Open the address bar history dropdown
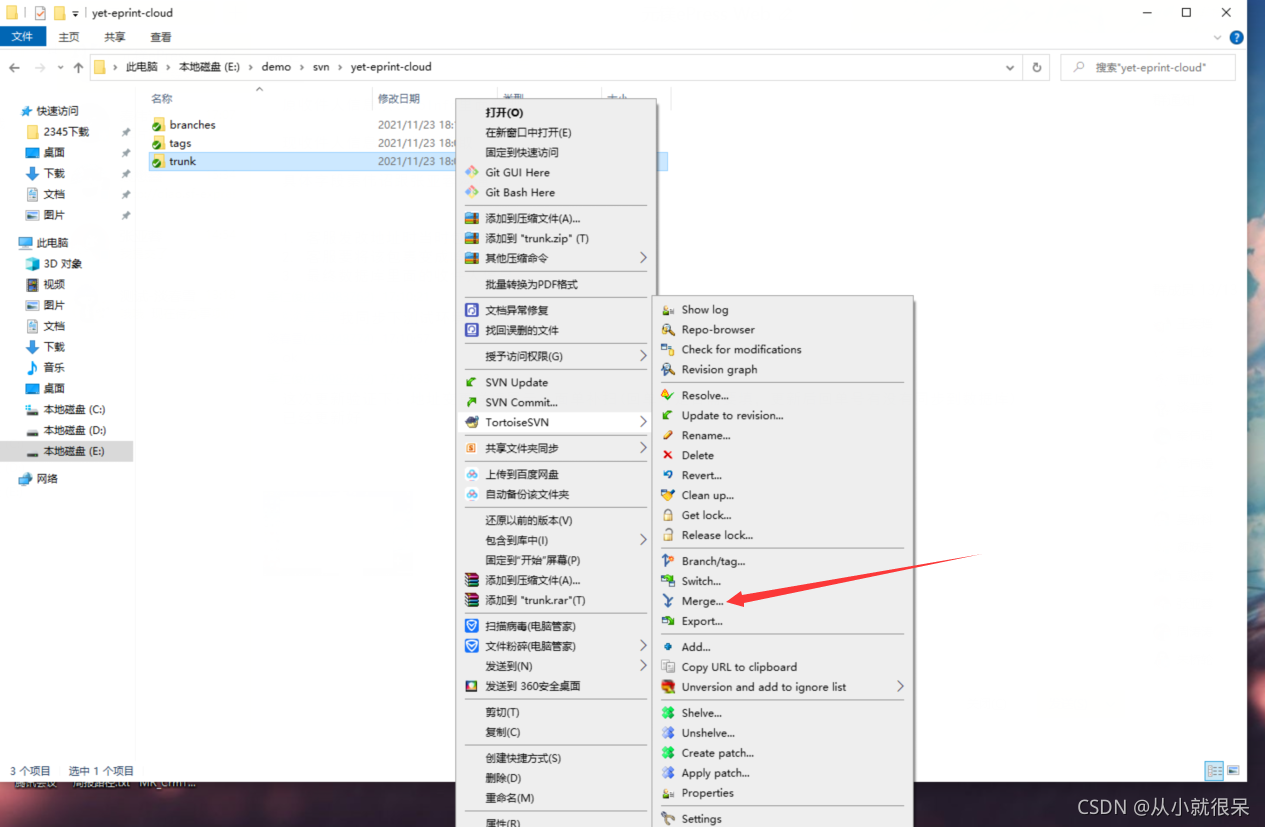The image size is (1265, 827). (1010, 67)
